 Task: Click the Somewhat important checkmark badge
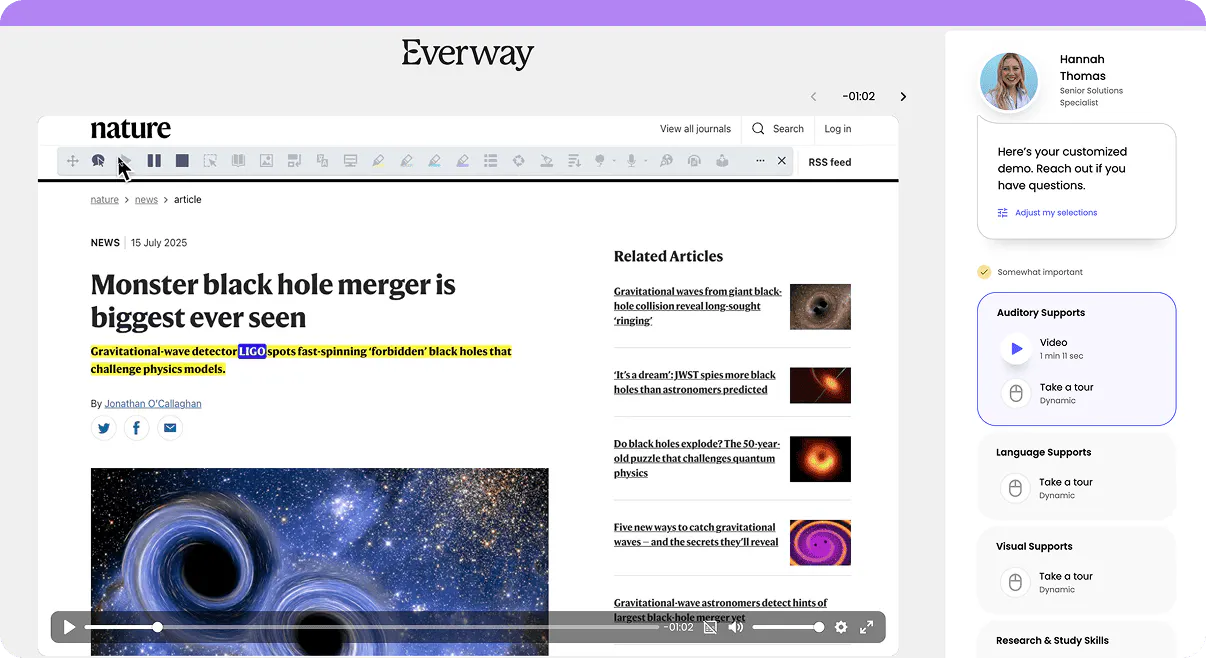coord(984,272)
